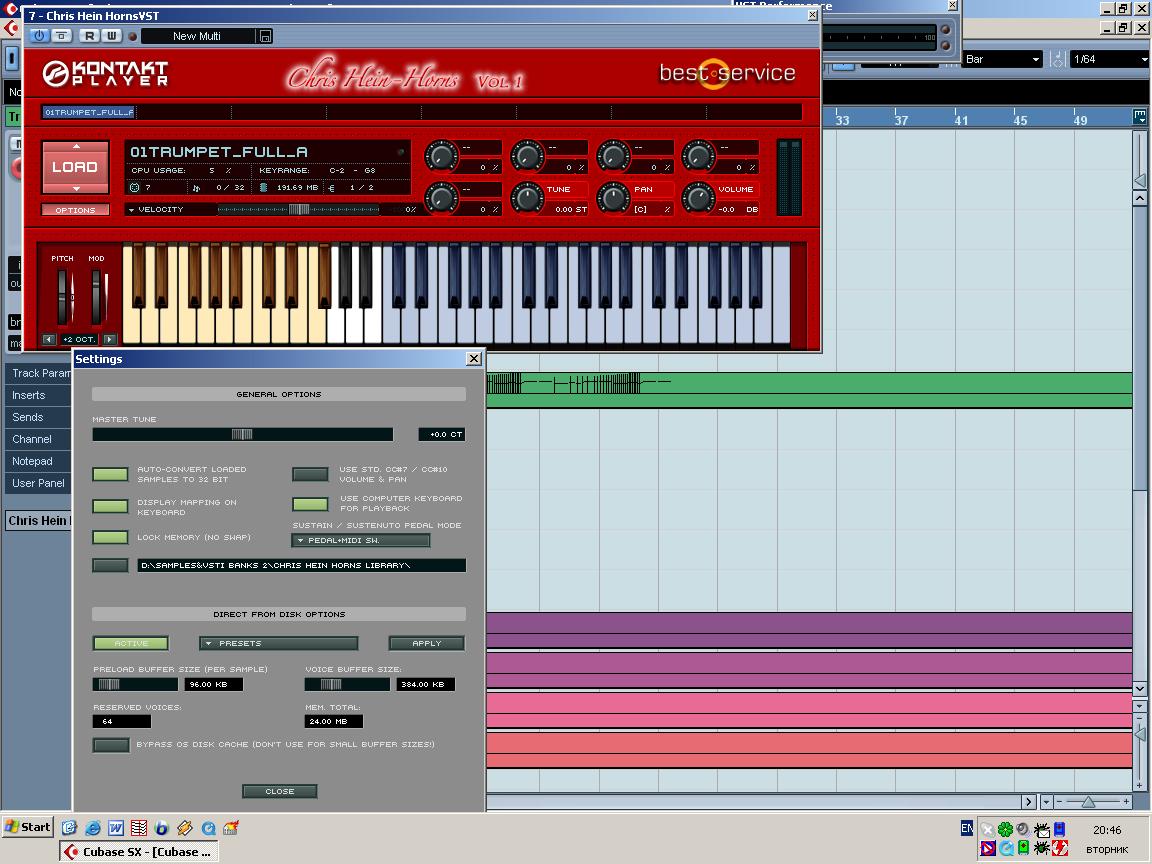Image resolution: width=1152 pixels, height=864 pixels.
Task: Open the Presets dropdown
Action: click(x=278, y=643)
